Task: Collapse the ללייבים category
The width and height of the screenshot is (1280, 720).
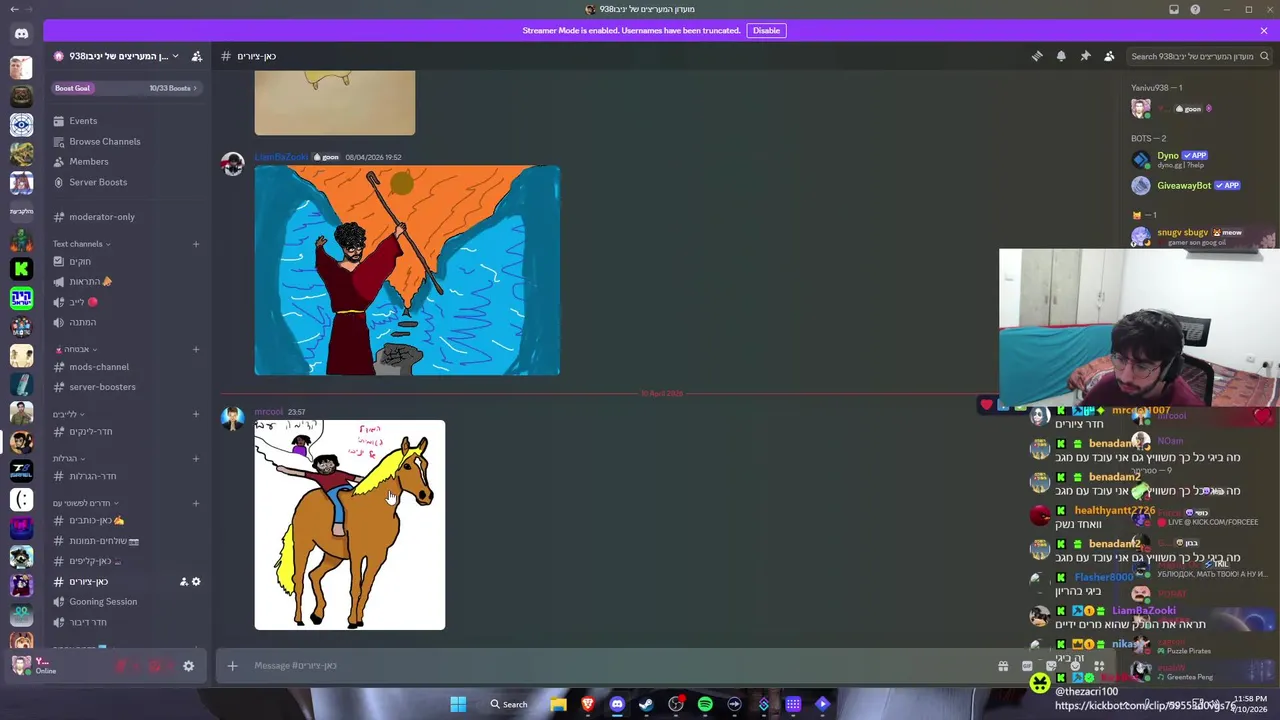Action: (x=68, y=414)
